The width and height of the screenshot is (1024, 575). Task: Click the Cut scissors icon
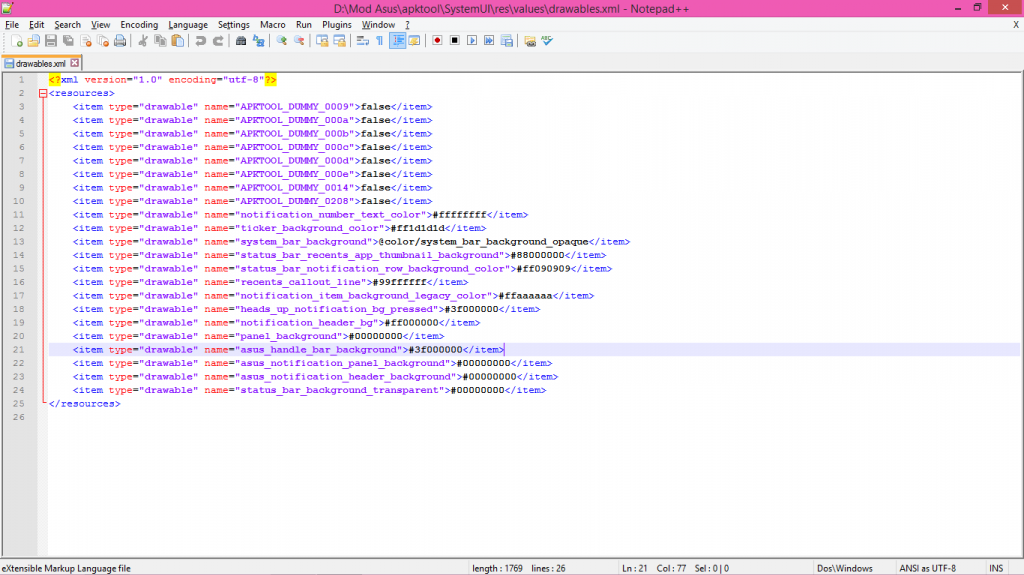(x=143, y=41)
